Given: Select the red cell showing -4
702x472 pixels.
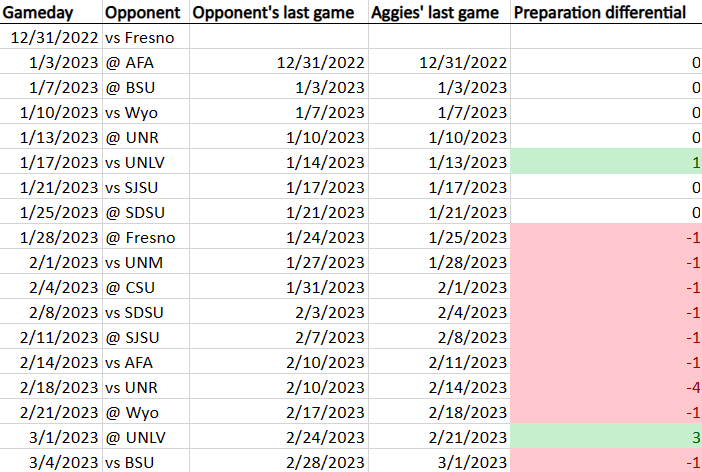Looking at the screenshot, I should coord(606,387).
